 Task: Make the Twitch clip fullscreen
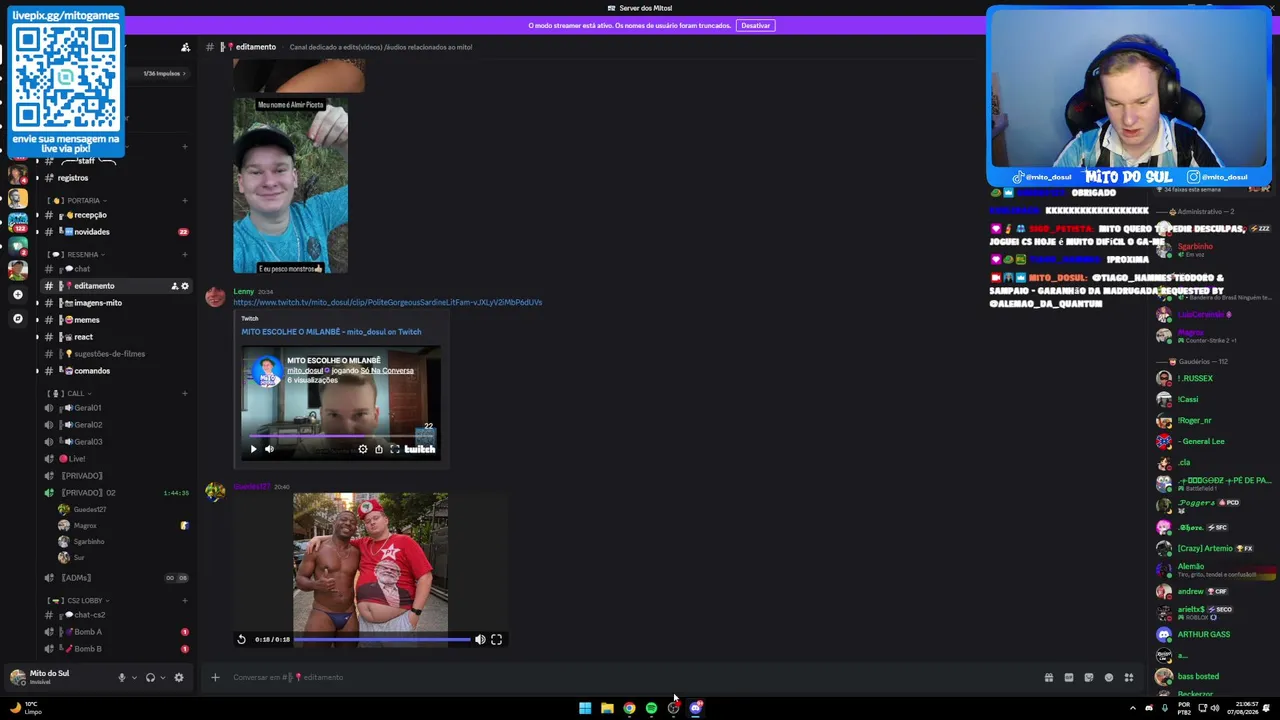coord(394,450)
